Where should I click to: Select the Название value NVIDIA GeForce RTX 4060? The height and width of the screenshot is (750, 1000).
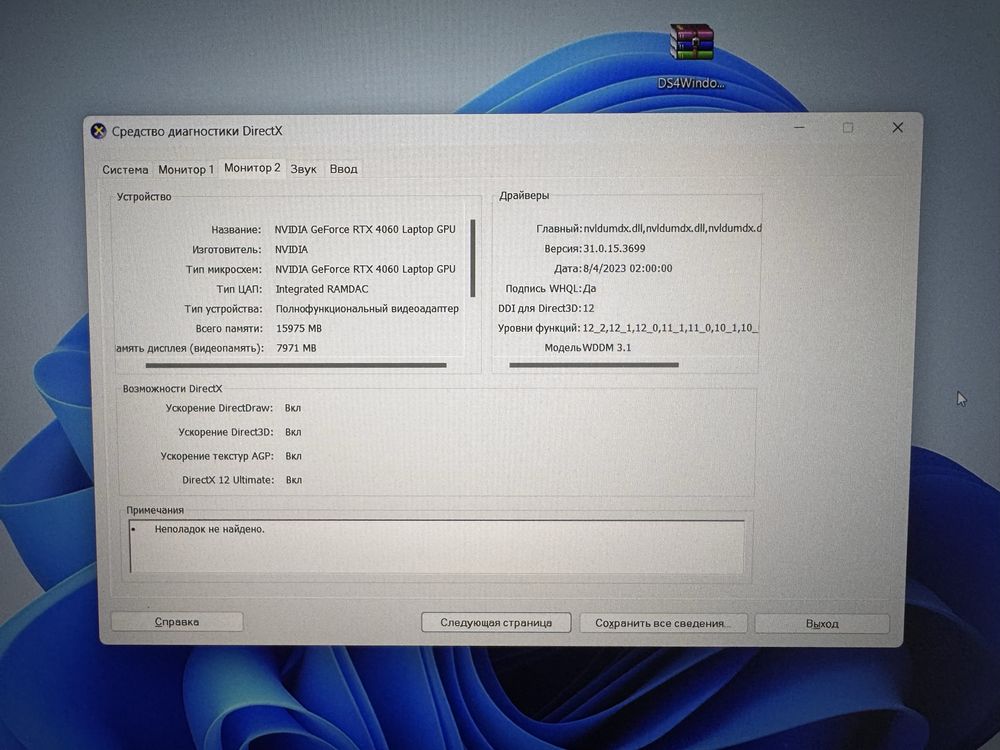(365, 229)
